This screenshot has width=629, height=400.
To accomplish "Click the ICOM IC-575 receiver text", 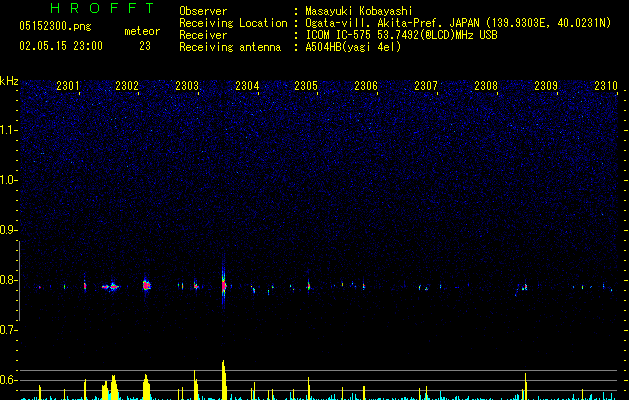I will click(401, 35).
